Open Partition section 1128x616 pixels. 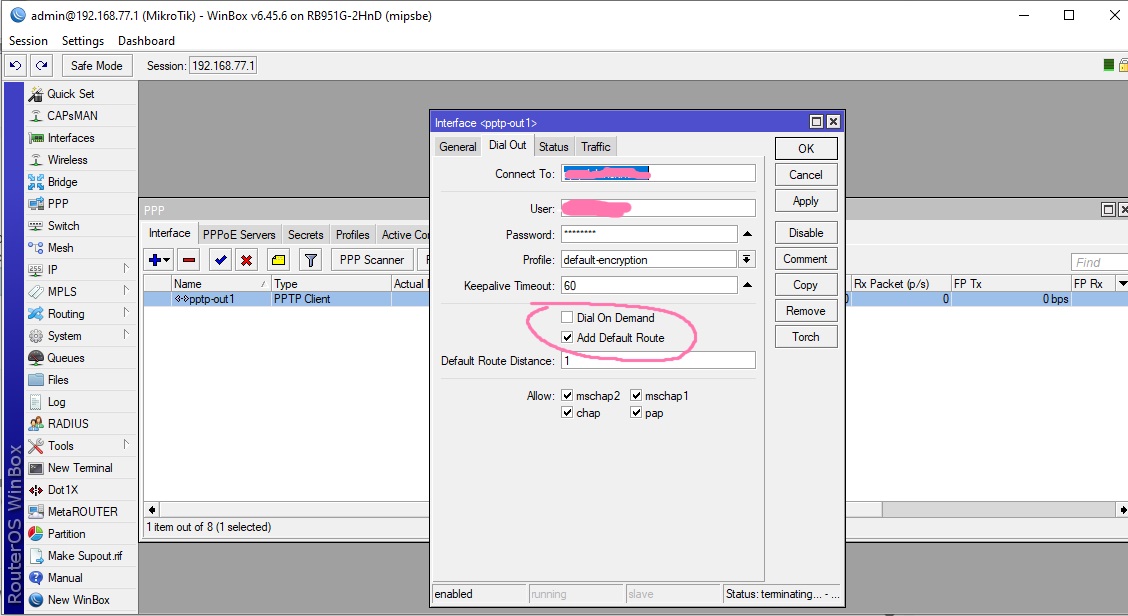66,534
